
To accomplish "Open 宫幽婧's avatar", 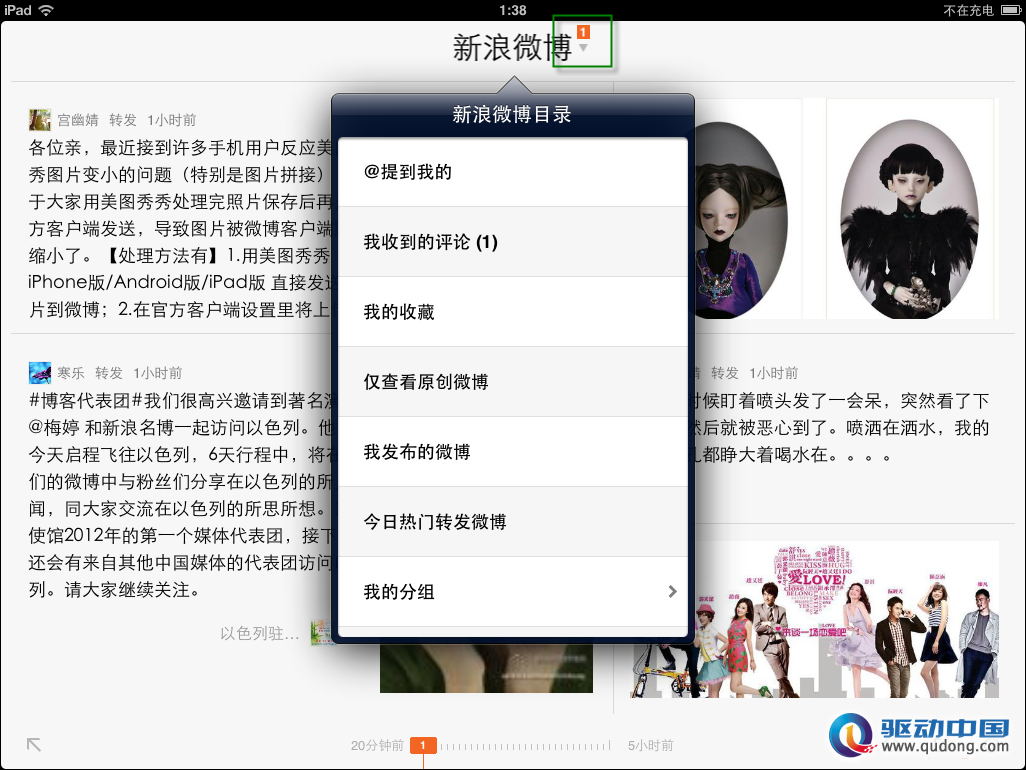I will point(40,120).
